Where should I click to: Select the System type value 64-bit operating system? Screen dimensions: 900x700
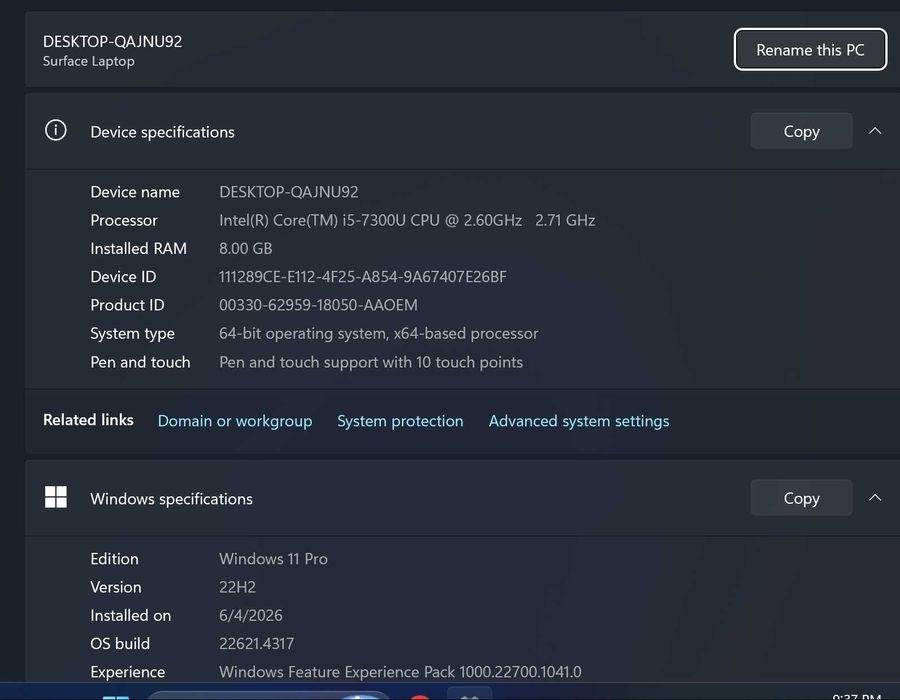click(x=379, y=333)
